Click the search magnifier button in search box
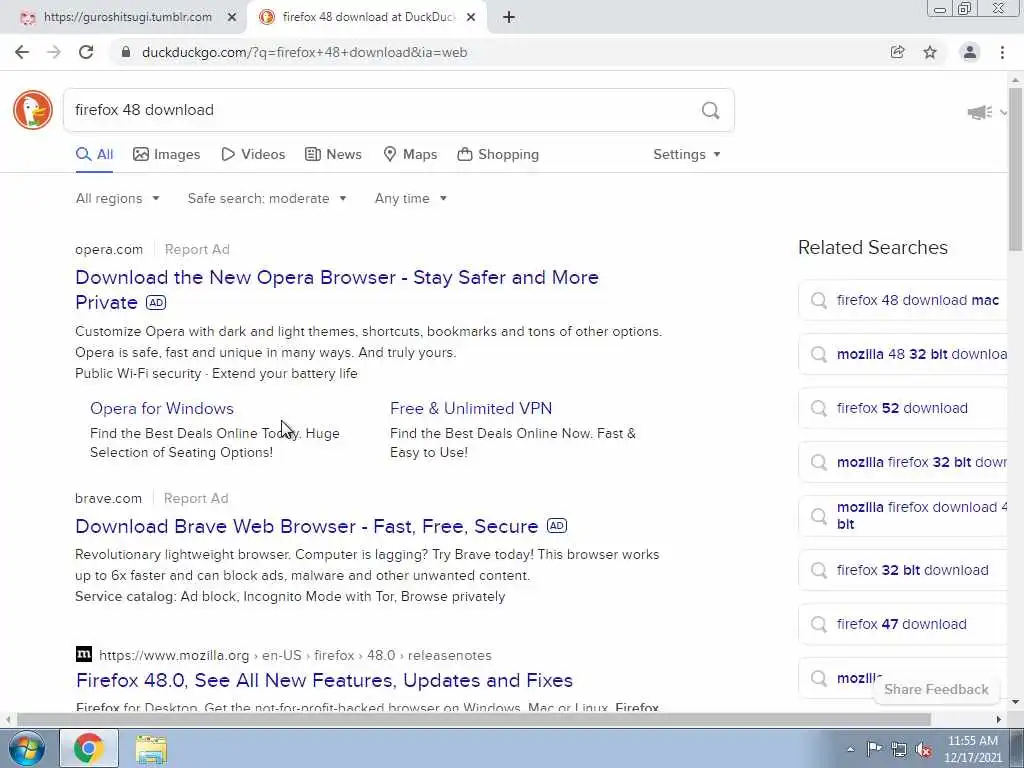Screen dimensions: 1024x768 [711, 110]
